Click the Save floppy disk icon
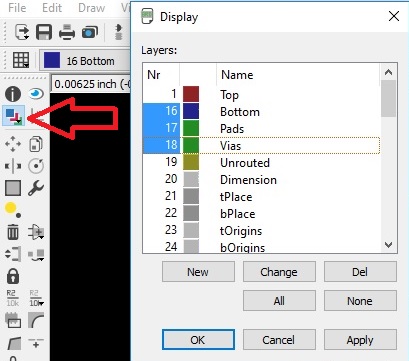Image resolution: width=409 pixels, height=361 pixels. pos(44,32)
